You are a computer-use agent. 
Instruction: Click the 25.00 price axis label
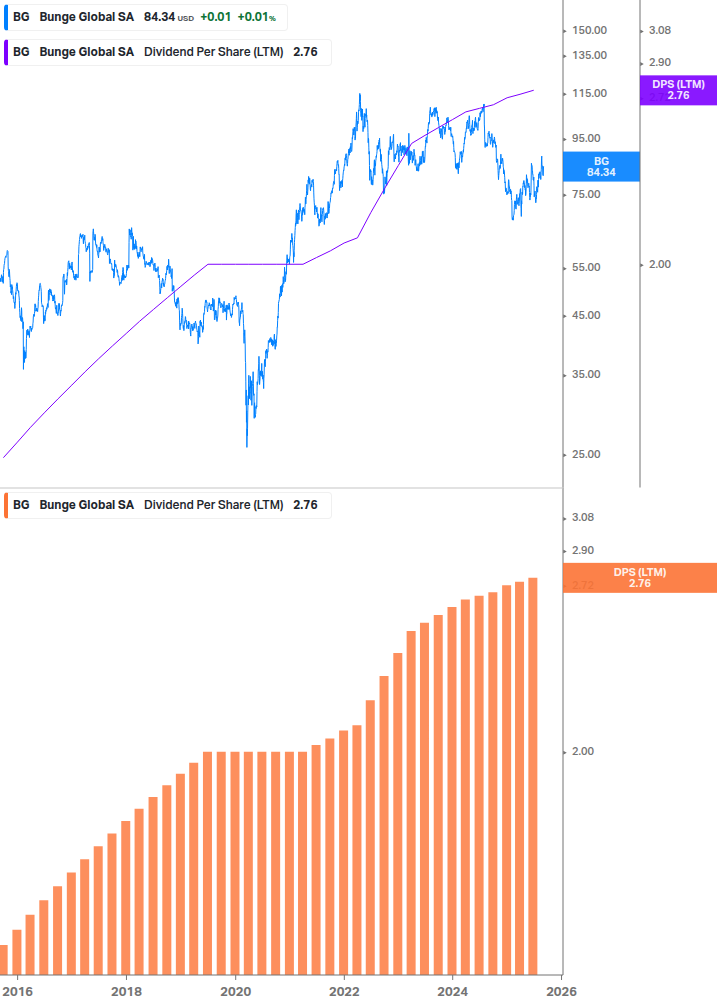(589, 455)
